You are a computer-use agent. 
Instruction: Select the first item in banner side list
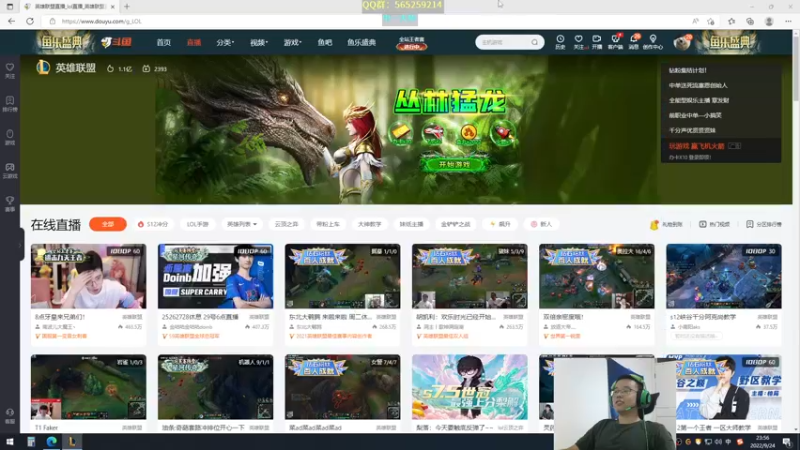(687, 70)
